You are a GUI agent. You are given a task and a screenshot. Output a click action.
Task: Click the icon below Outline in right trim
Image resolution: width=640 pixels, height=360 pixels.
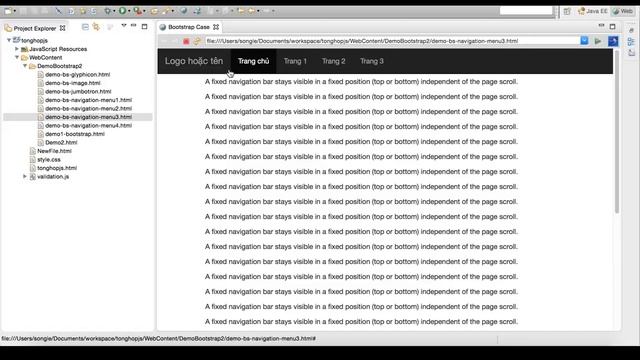(631, 53)
